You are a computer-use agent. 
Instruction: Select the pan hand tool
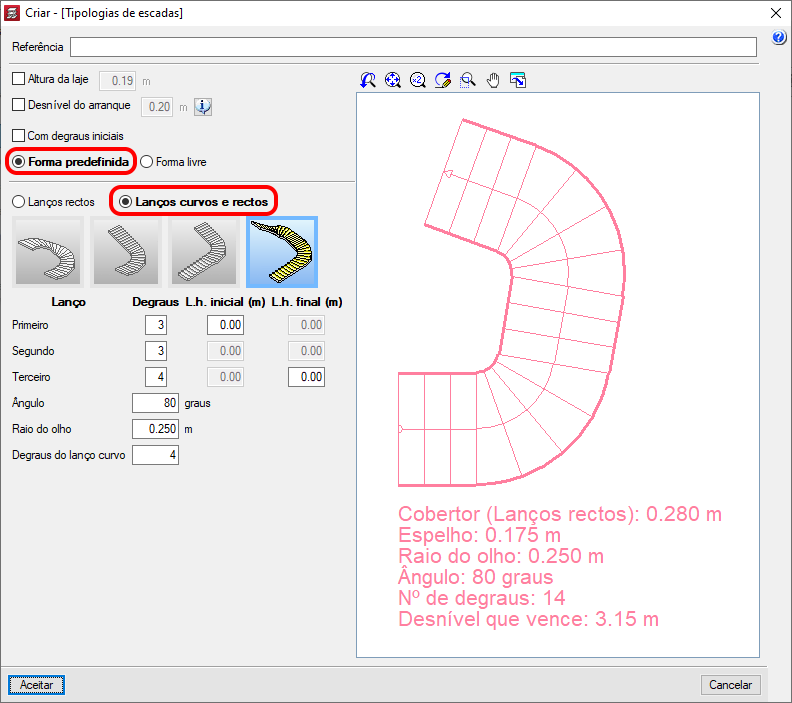point(493,80)
